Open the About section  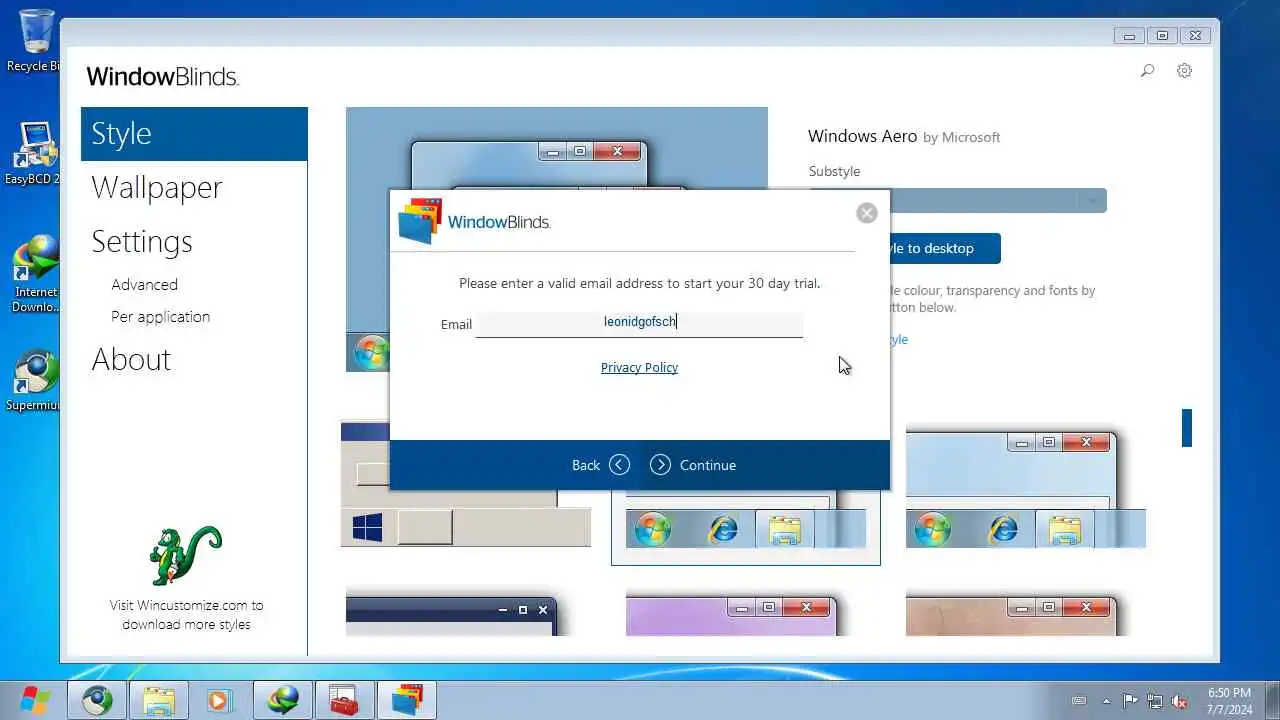coord(132,360)
